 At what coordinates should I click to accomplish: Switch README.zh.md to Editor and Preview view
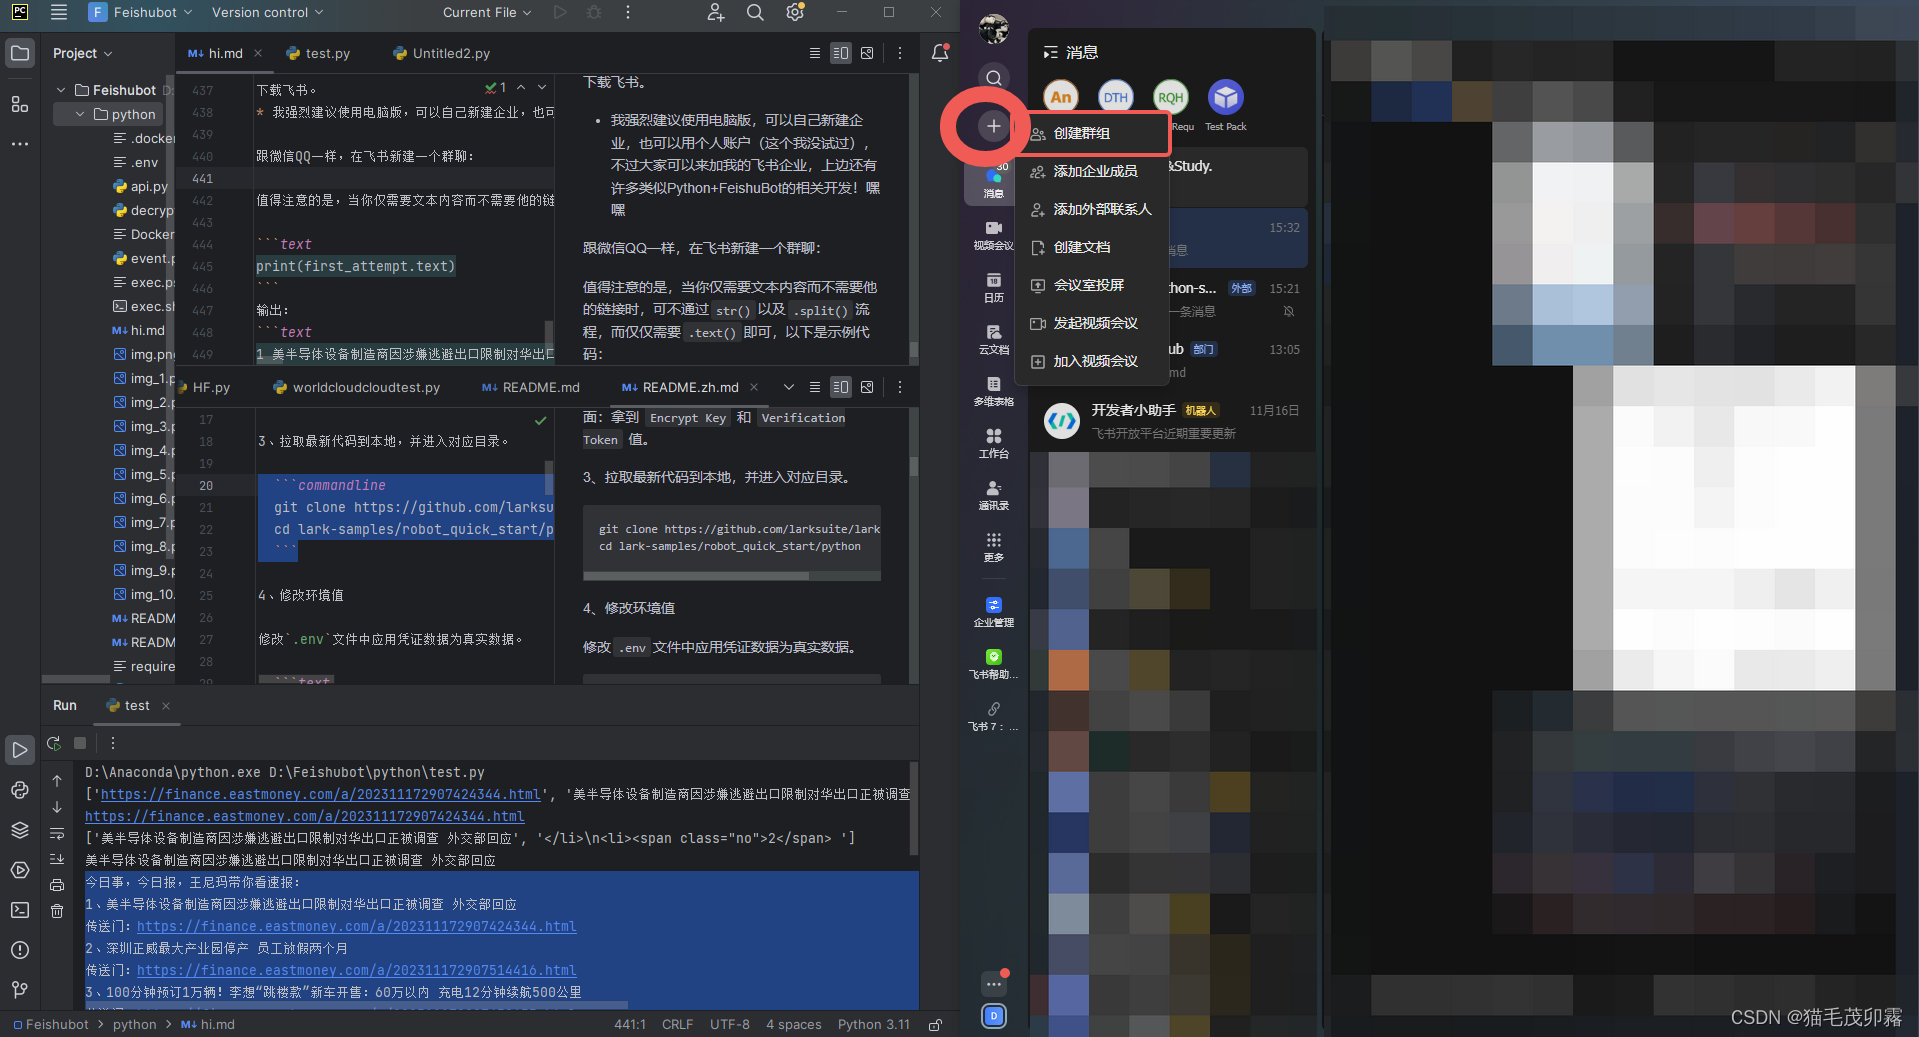(841, 387)
